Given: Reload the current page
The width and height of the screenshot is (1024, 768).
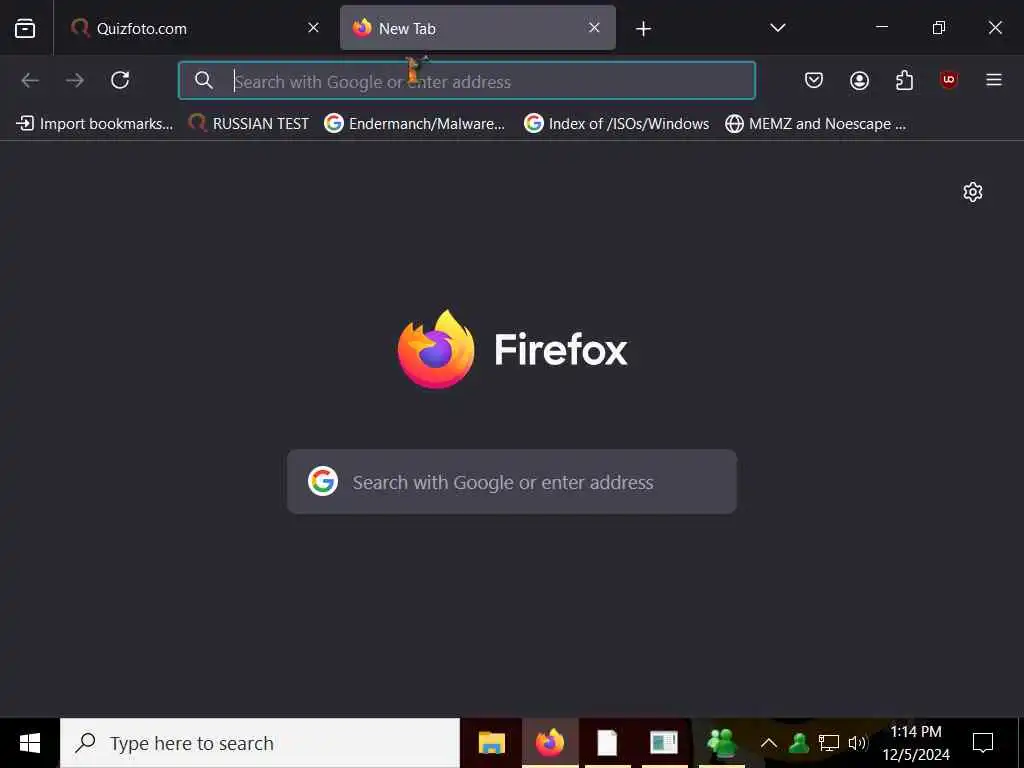Looking at the screenshot, I should pos(120,80).
